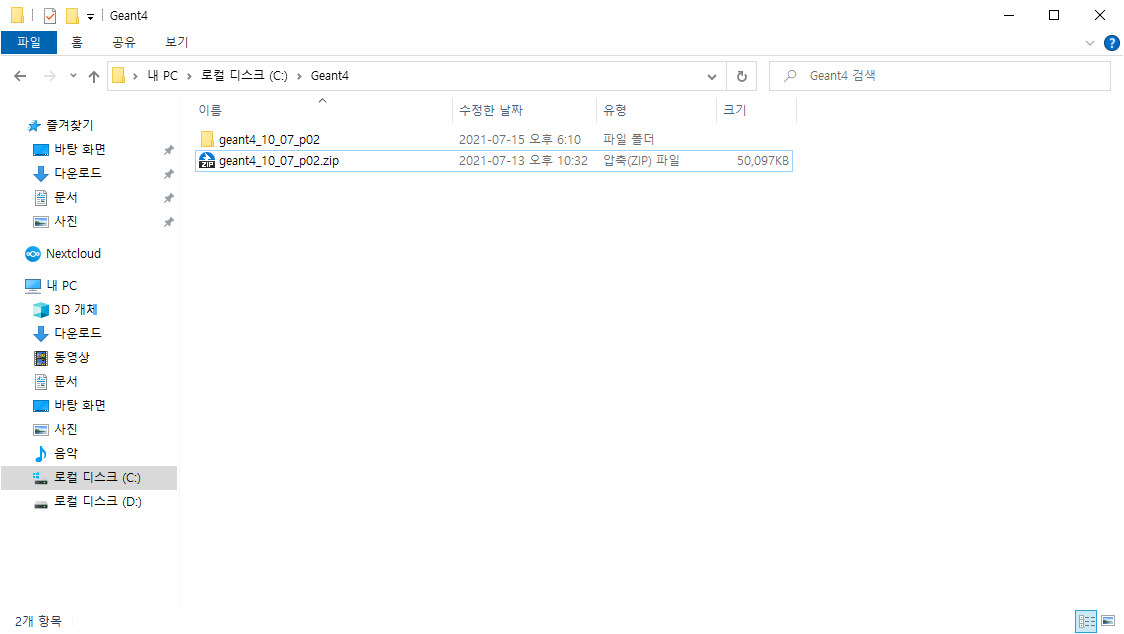The width and height of the screenshot is (1124, 634).
Task: Click the Properties quick access toolbar icon
Action: [50, 15]
